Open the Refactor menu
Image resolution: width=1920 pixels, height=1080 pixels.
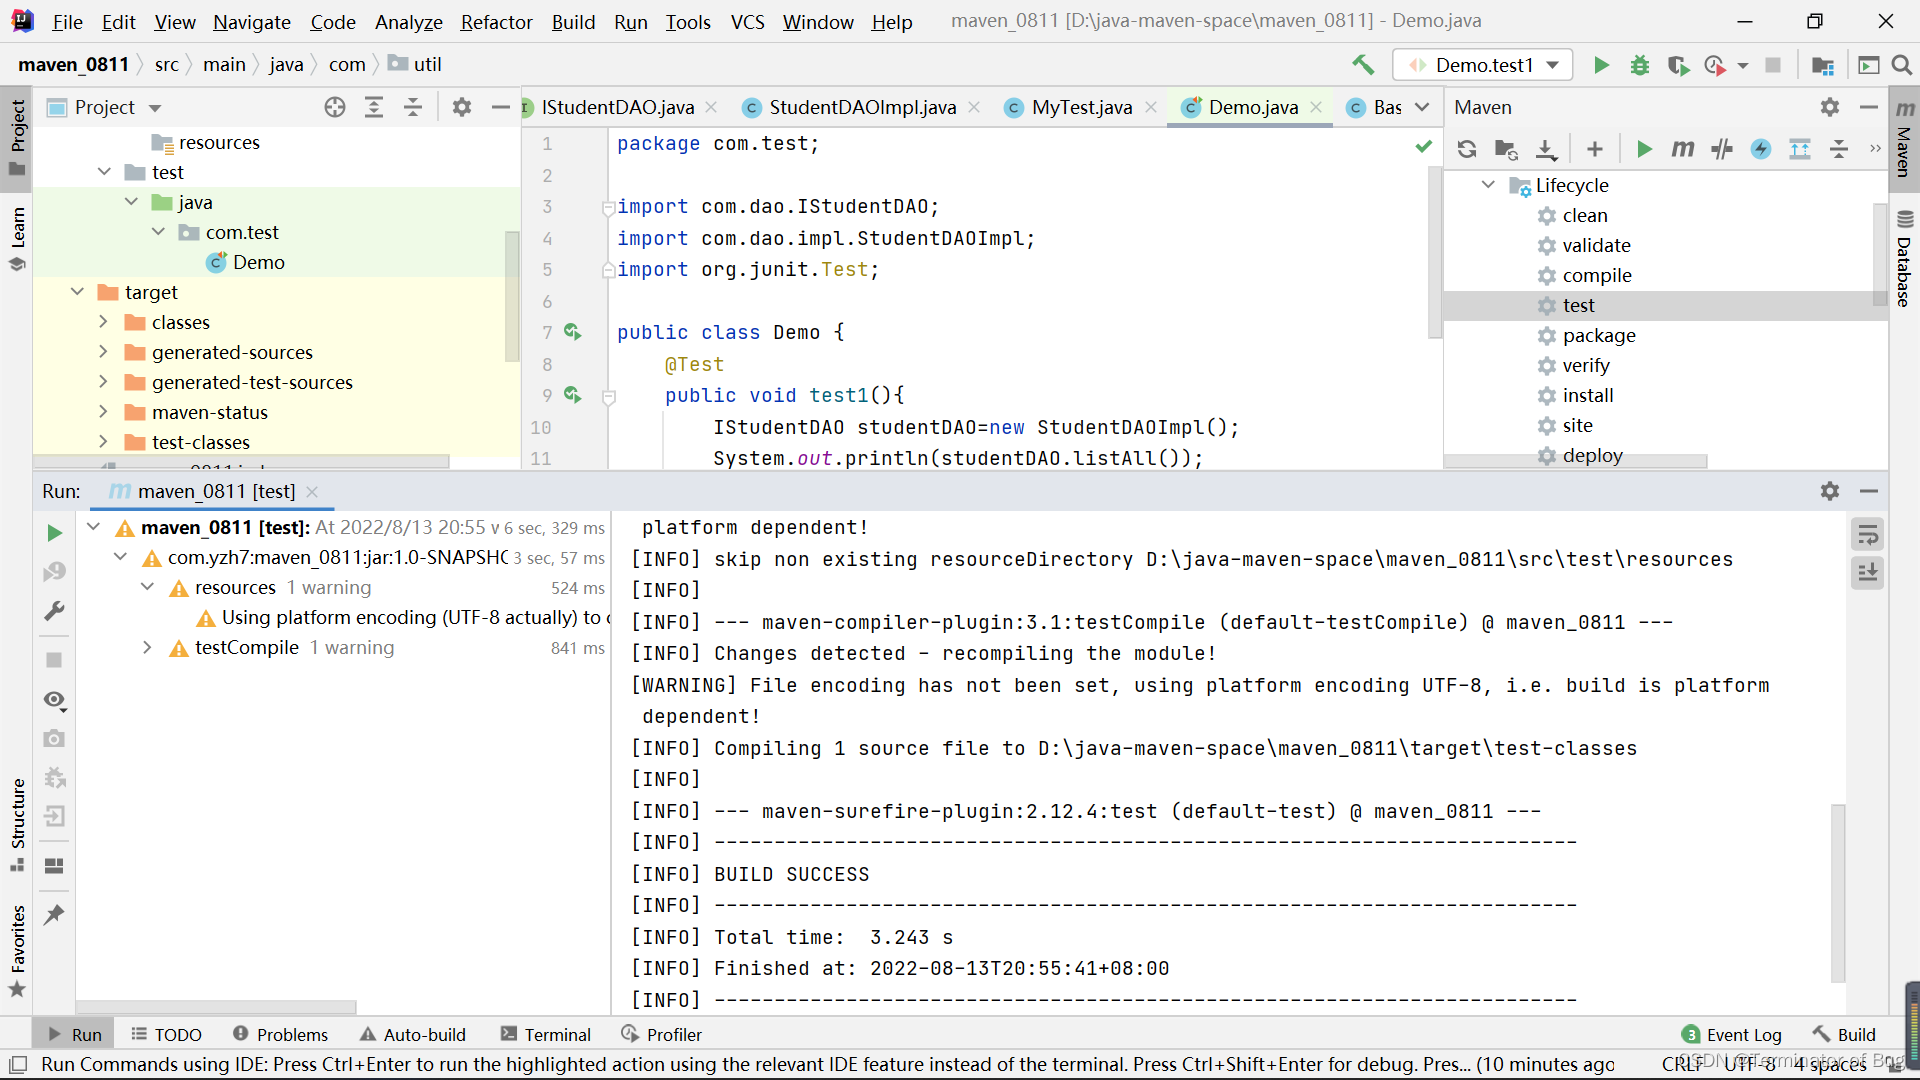click(496, 22)
